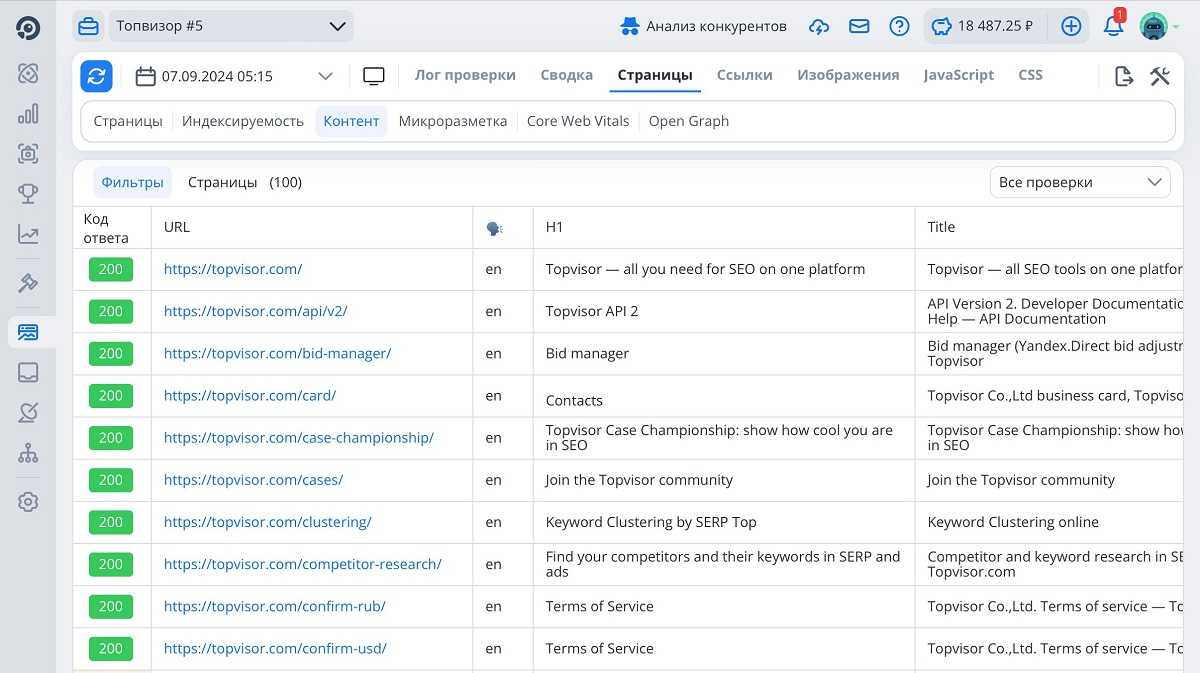Screen dimensions: 1200x673
Task: Open the gear settings icon in the sidebar
Action: 28,502
